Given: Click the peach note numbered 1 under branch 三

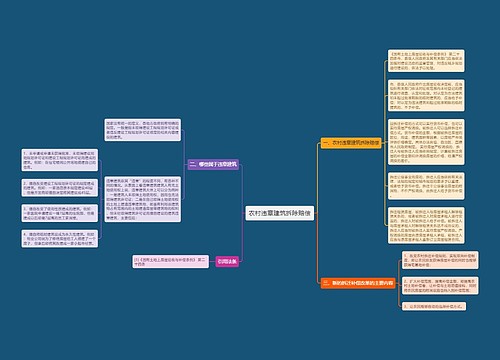Looking at the screenshot, I should (x=440, y=260).
